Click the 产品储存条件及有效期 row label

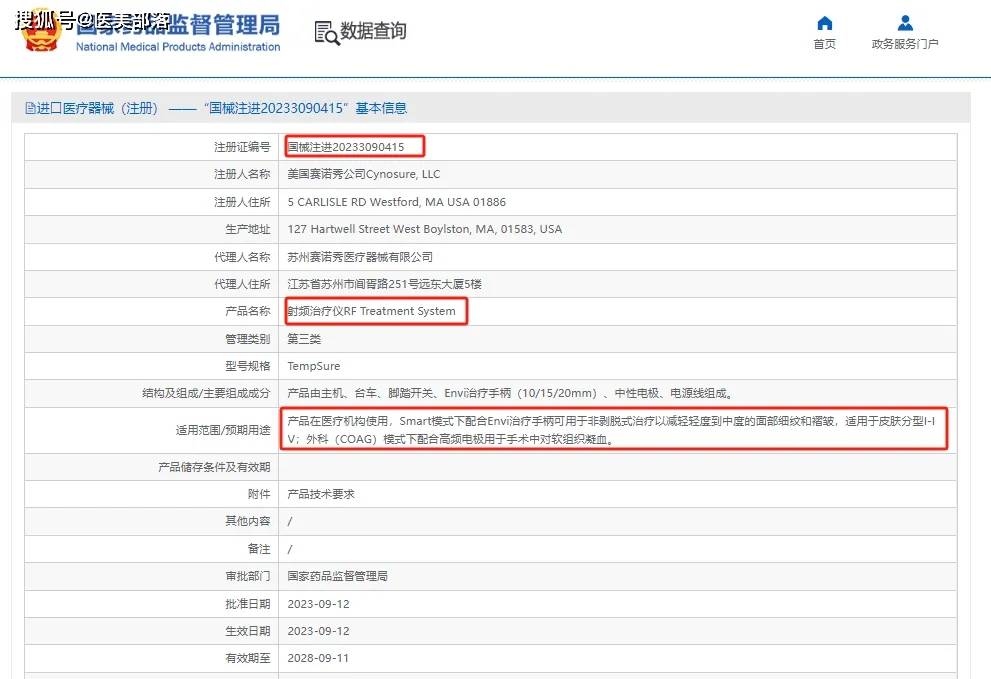[214, 467]
